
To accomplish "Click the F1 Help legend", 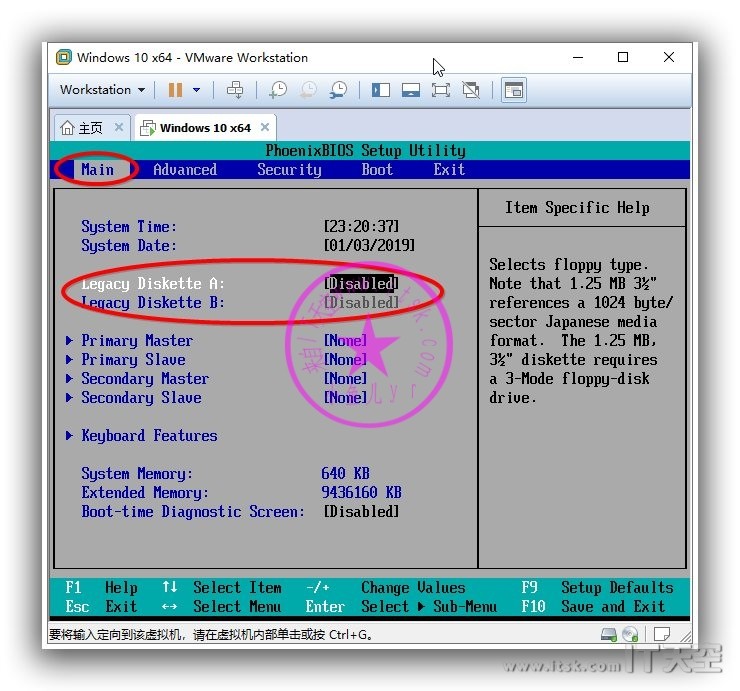I will pos(101,588).
